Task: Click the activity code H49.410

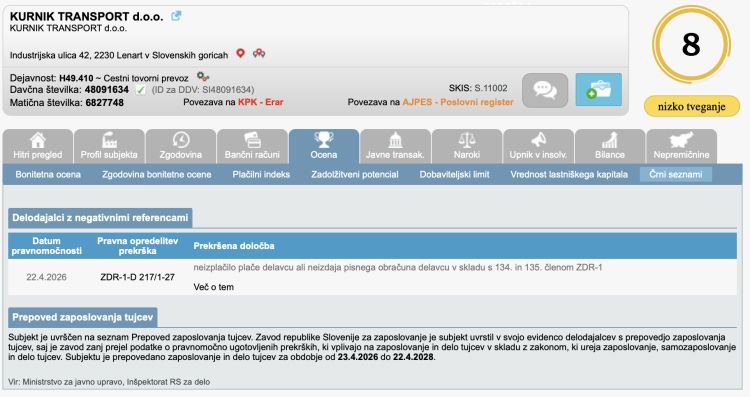Action: 76,78
